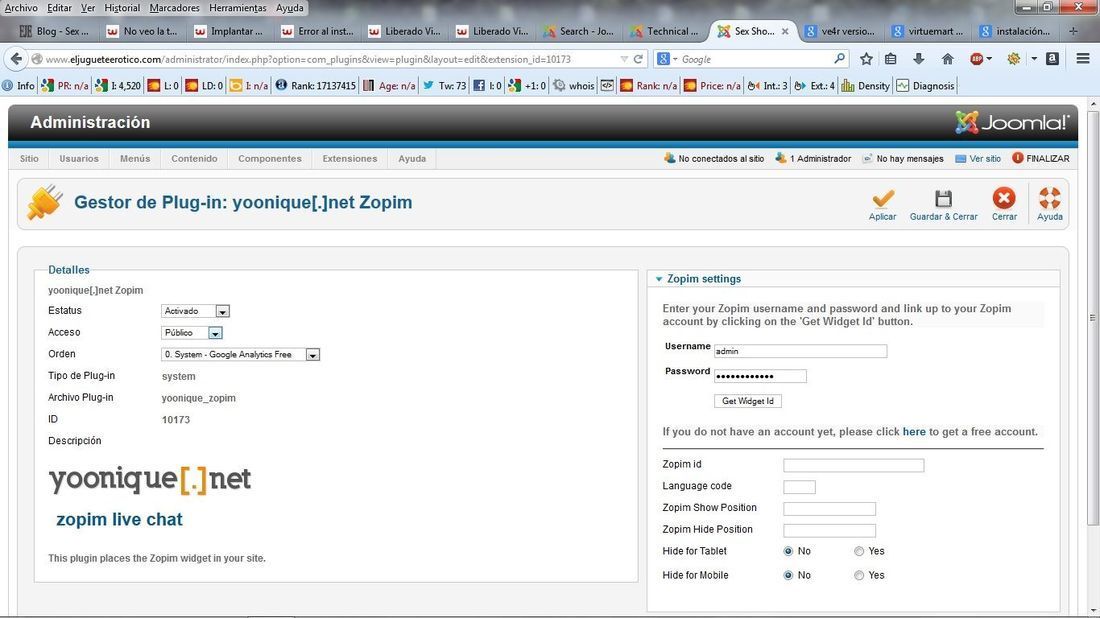Click the browser URL address bar
1100x618 pixels.
point(330,59)
